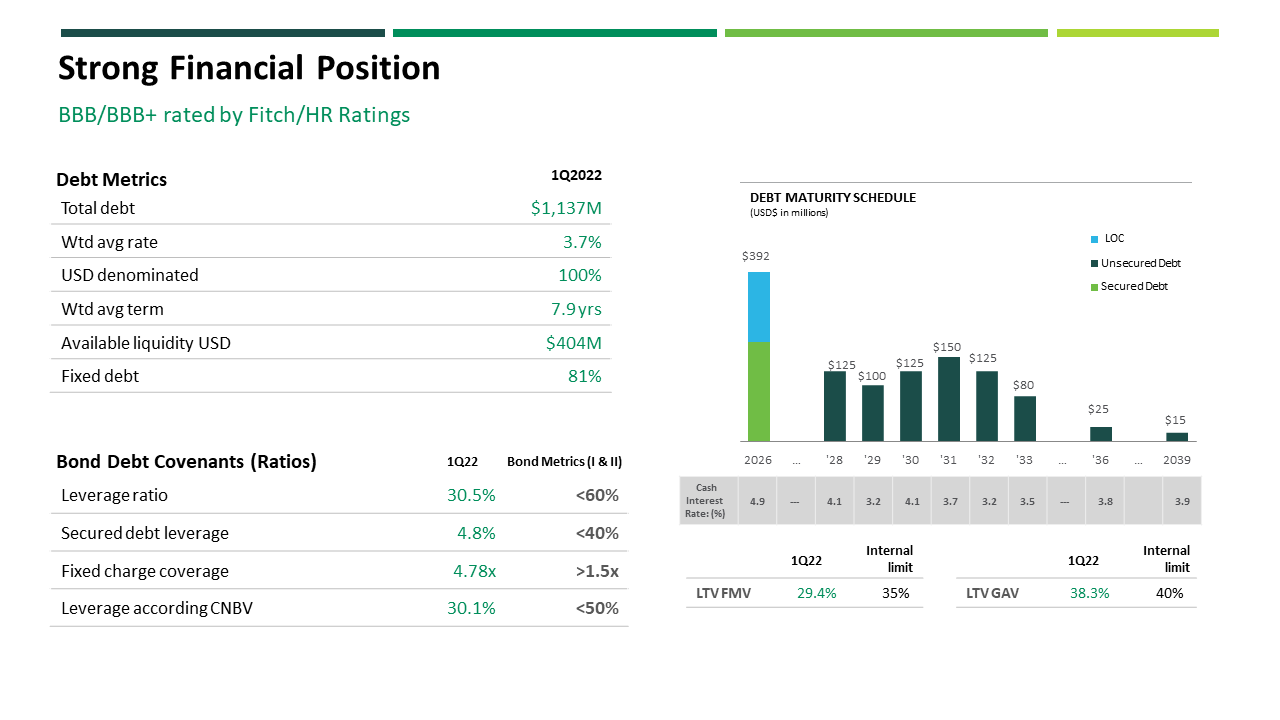Click the '2026' axis label

pyautogui.click(x=758, y=460)
